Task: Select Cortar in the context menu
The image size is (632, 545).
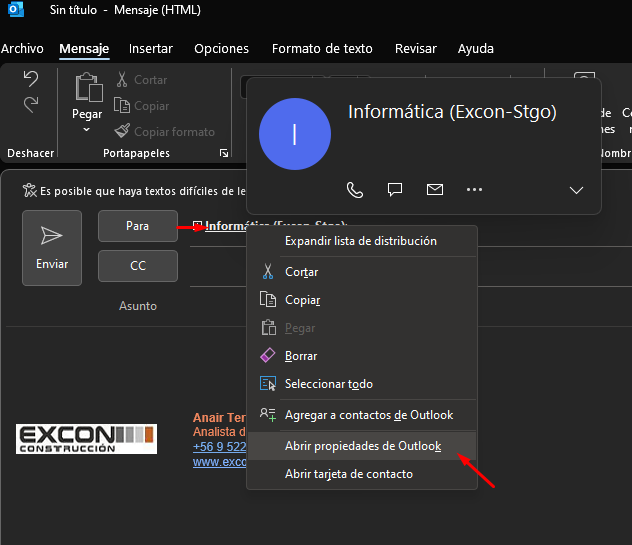Action: click(x=362, y=272)
